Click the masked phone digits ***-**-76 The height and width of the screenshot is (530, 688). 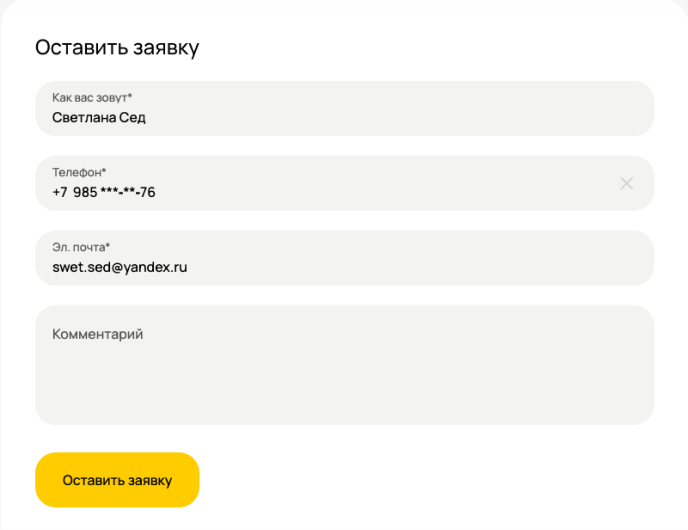coord(128,192)
